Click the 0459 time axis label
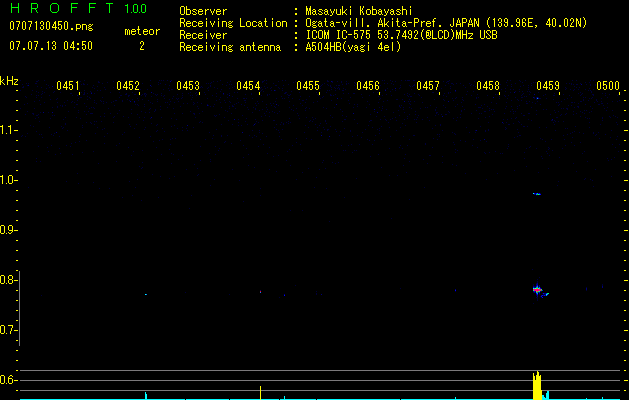The height and width of the screenshot is (400, 629). tap(548, 86)
